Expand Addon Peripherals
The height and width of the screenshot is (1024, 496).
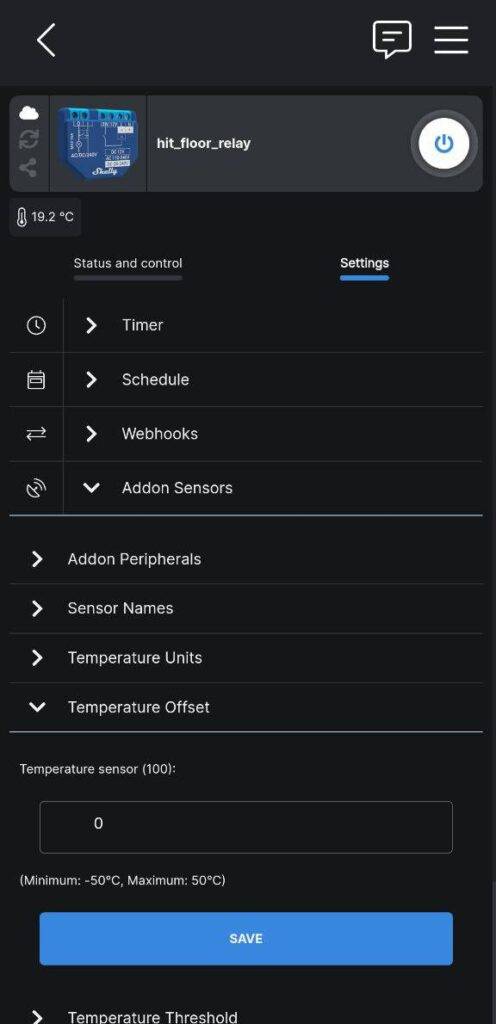pyautogui.click(x=247, y=559)
